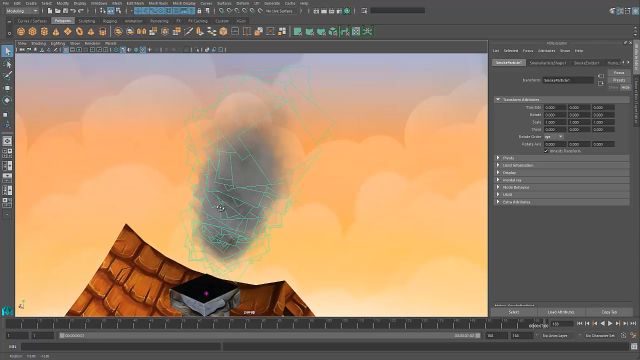Toggle the selection lock icon in status line

coord(200,11)
